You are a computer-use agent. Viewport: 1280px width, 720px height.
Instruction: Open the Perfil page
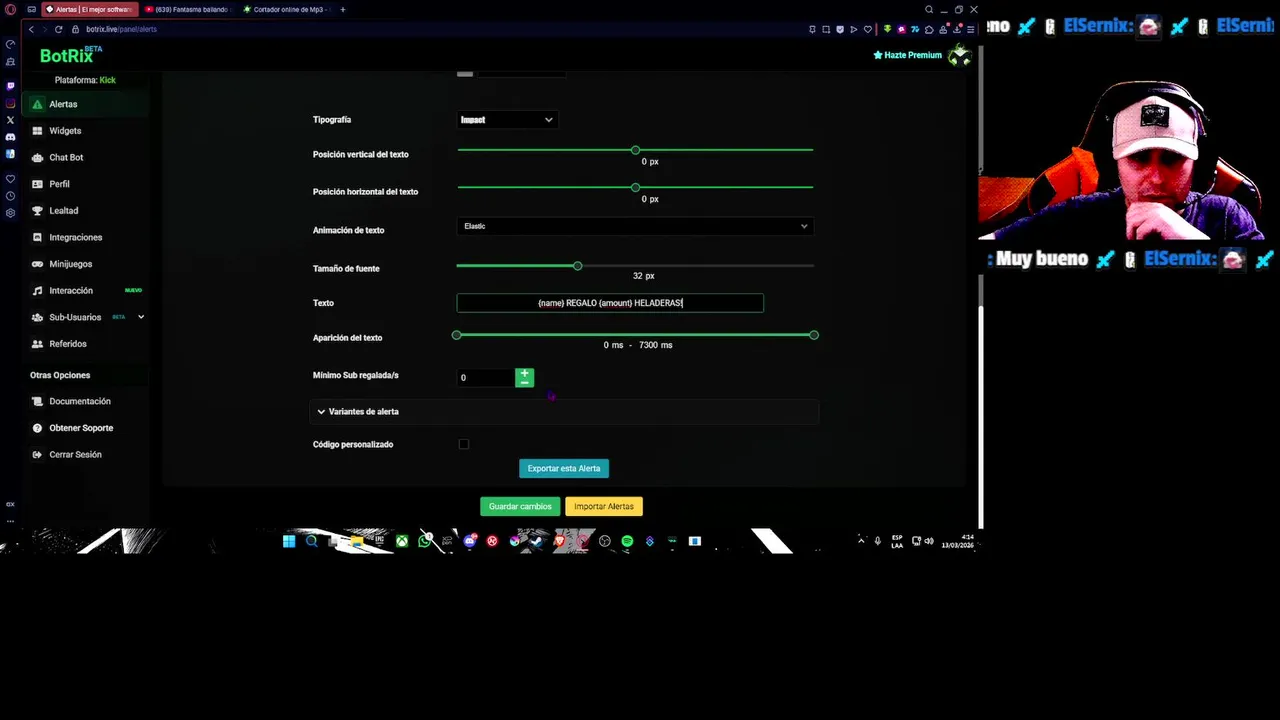[x=85, y=184]
